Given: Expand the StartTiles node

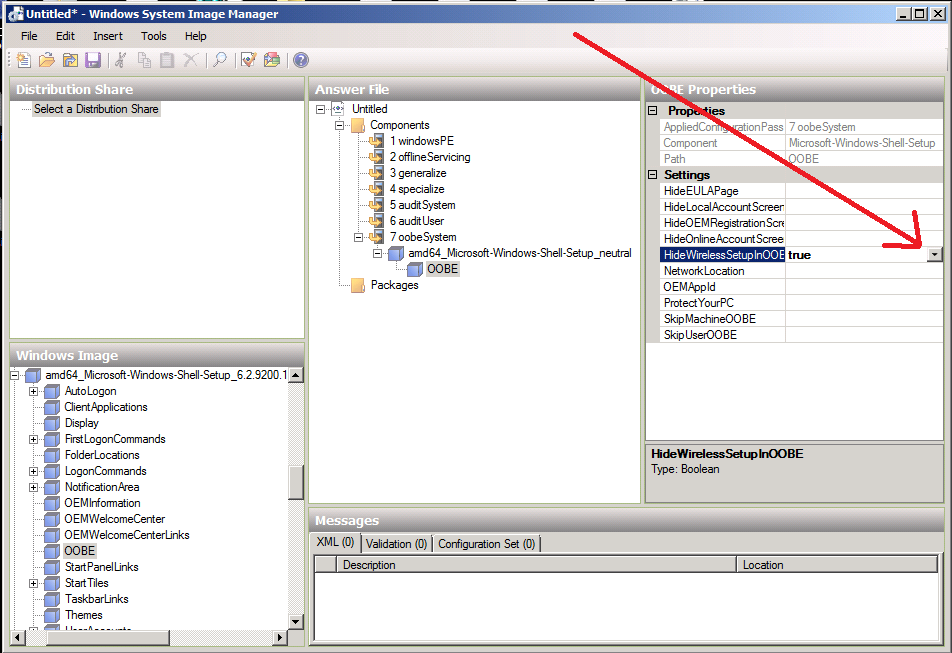Looking at the screenshot, I should [x=33, y=583].
